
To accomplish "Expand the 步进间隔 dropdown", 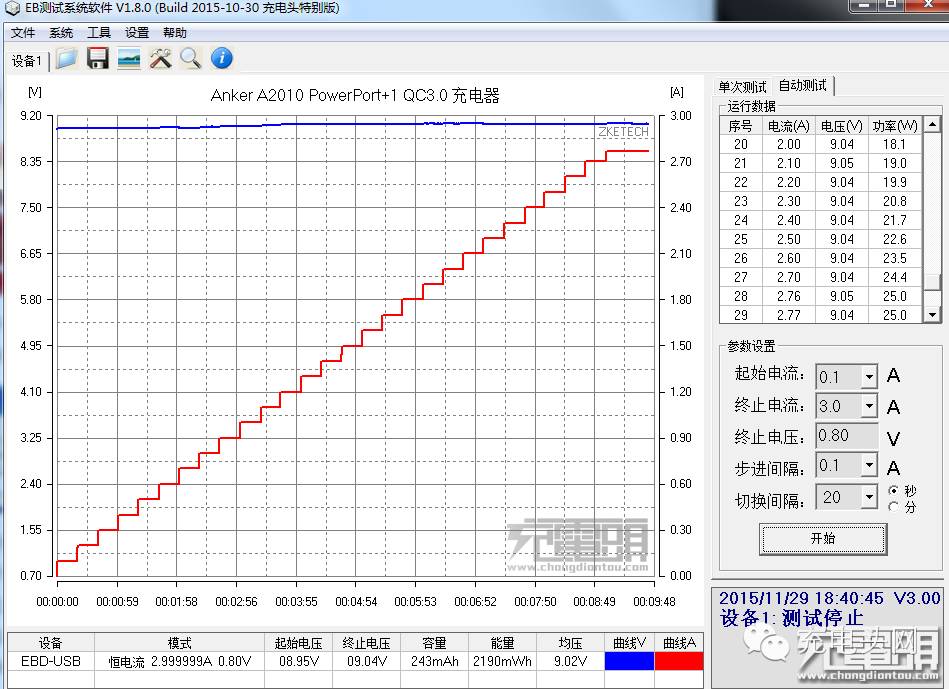I will 869,465.
